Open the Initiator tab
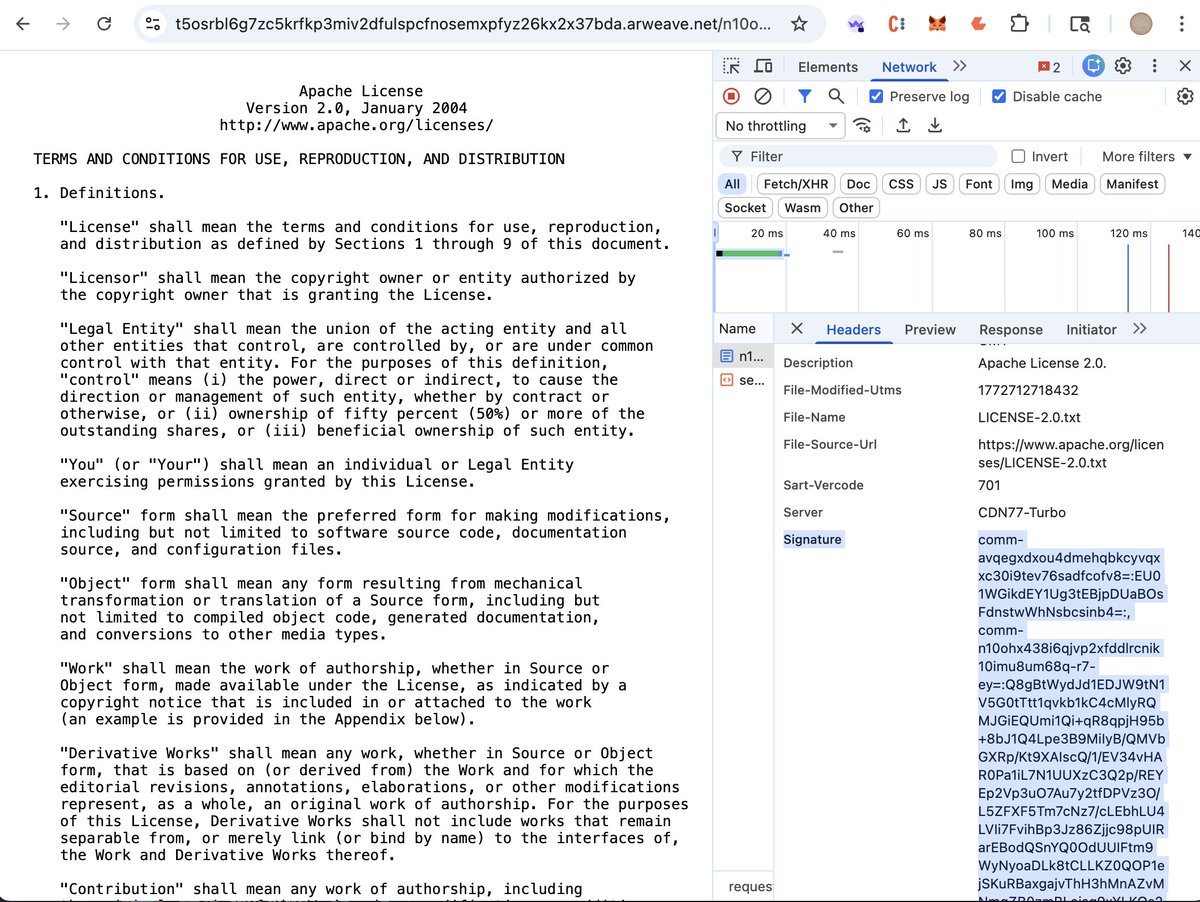Image resolution: width=1200 pixels, height=902 pixels. 1091,329
